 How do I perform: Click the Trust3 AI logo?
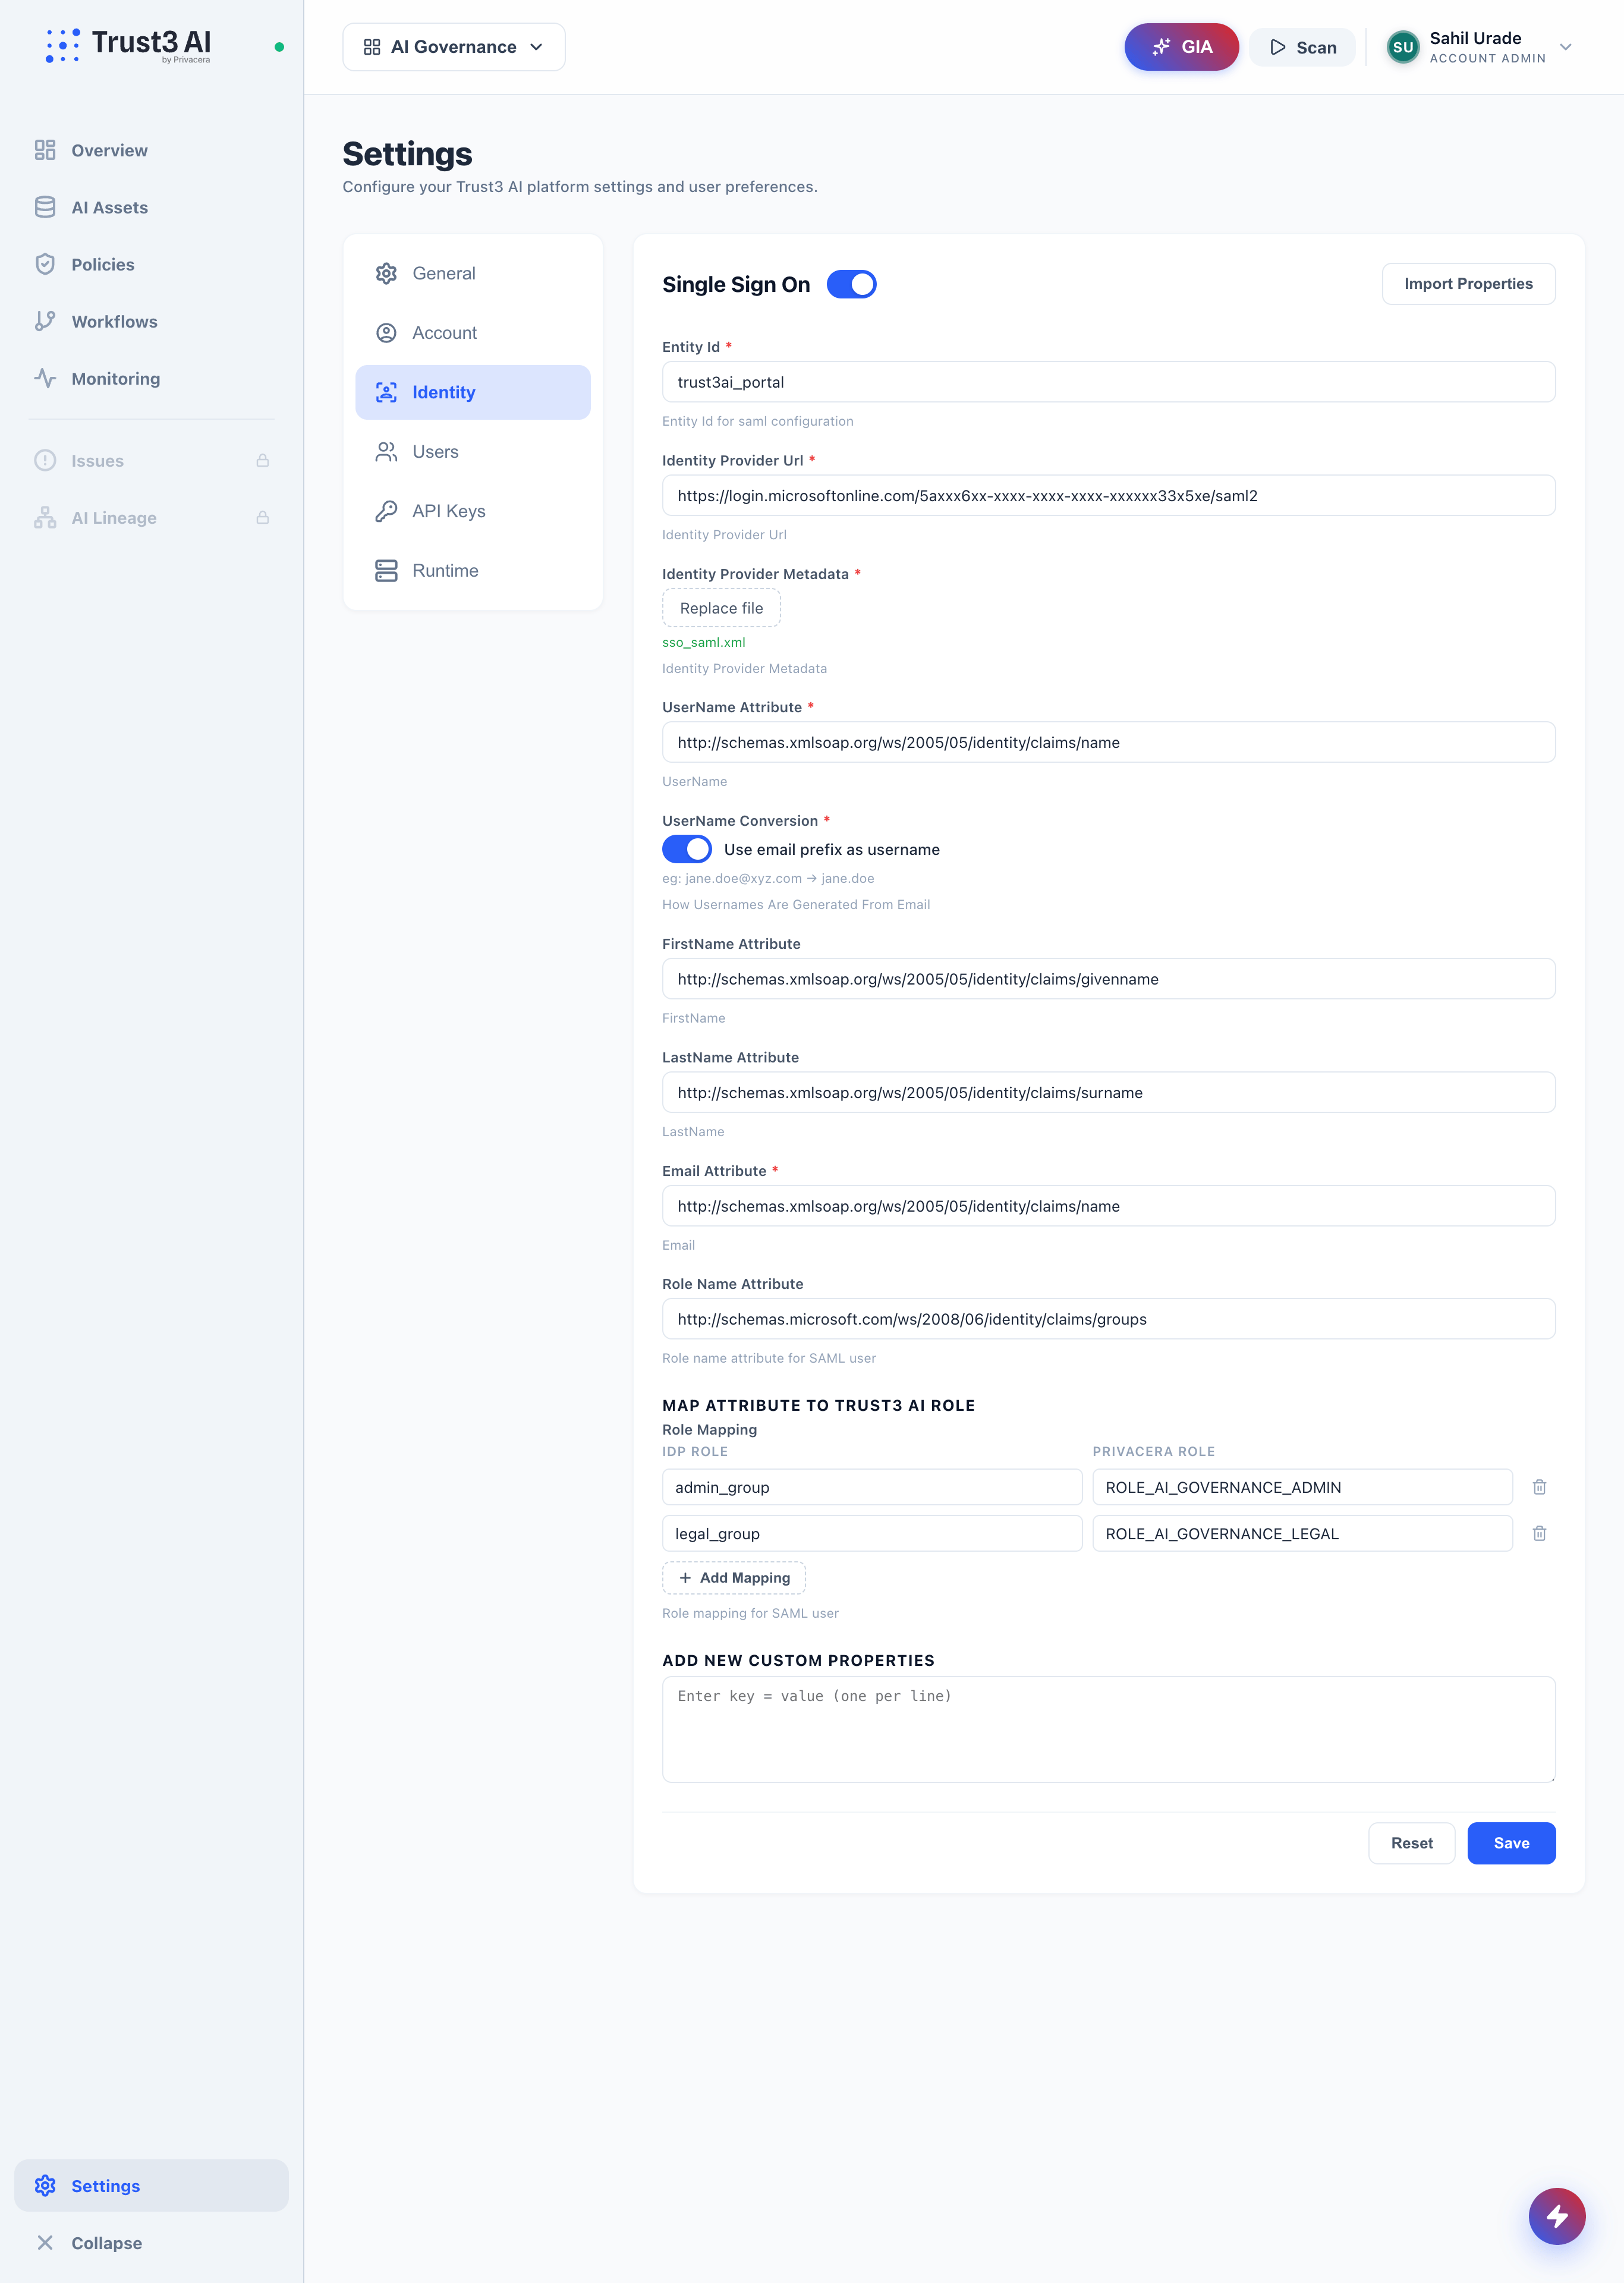coord(128,45)
